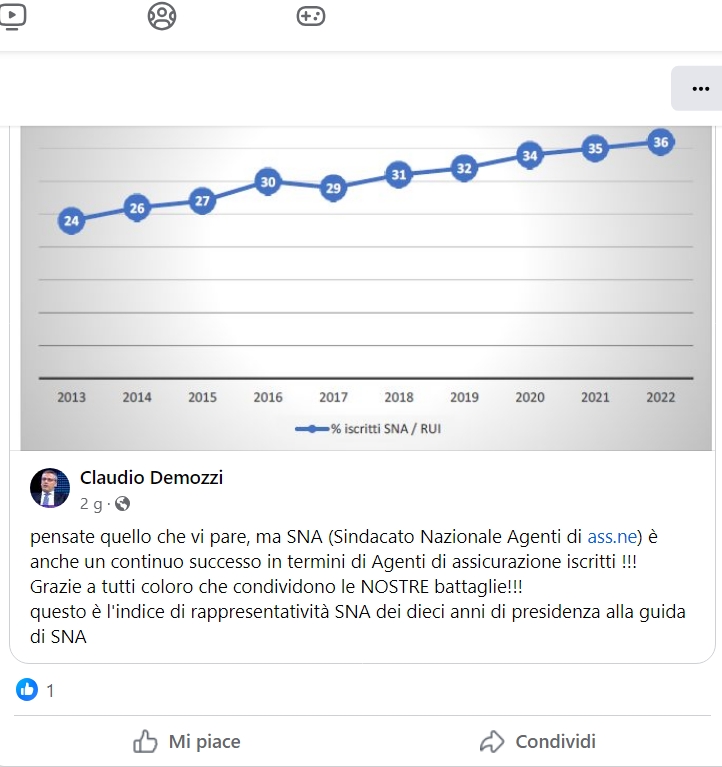This screenshot has height=767, width=722.
Task: View the blue like reaction icon
Action: click(27, 690)
